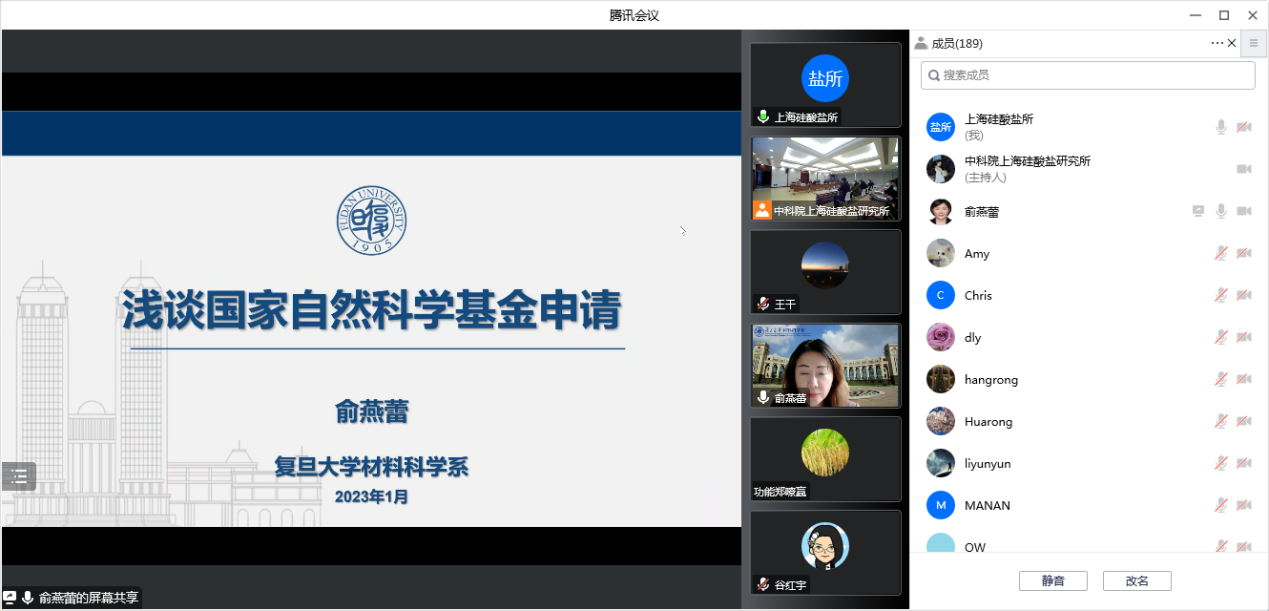This screenshot has height=611, width=1269.
Task: Click screen share icon in 俞燕蕾's member row
Action: (1198, 211)
